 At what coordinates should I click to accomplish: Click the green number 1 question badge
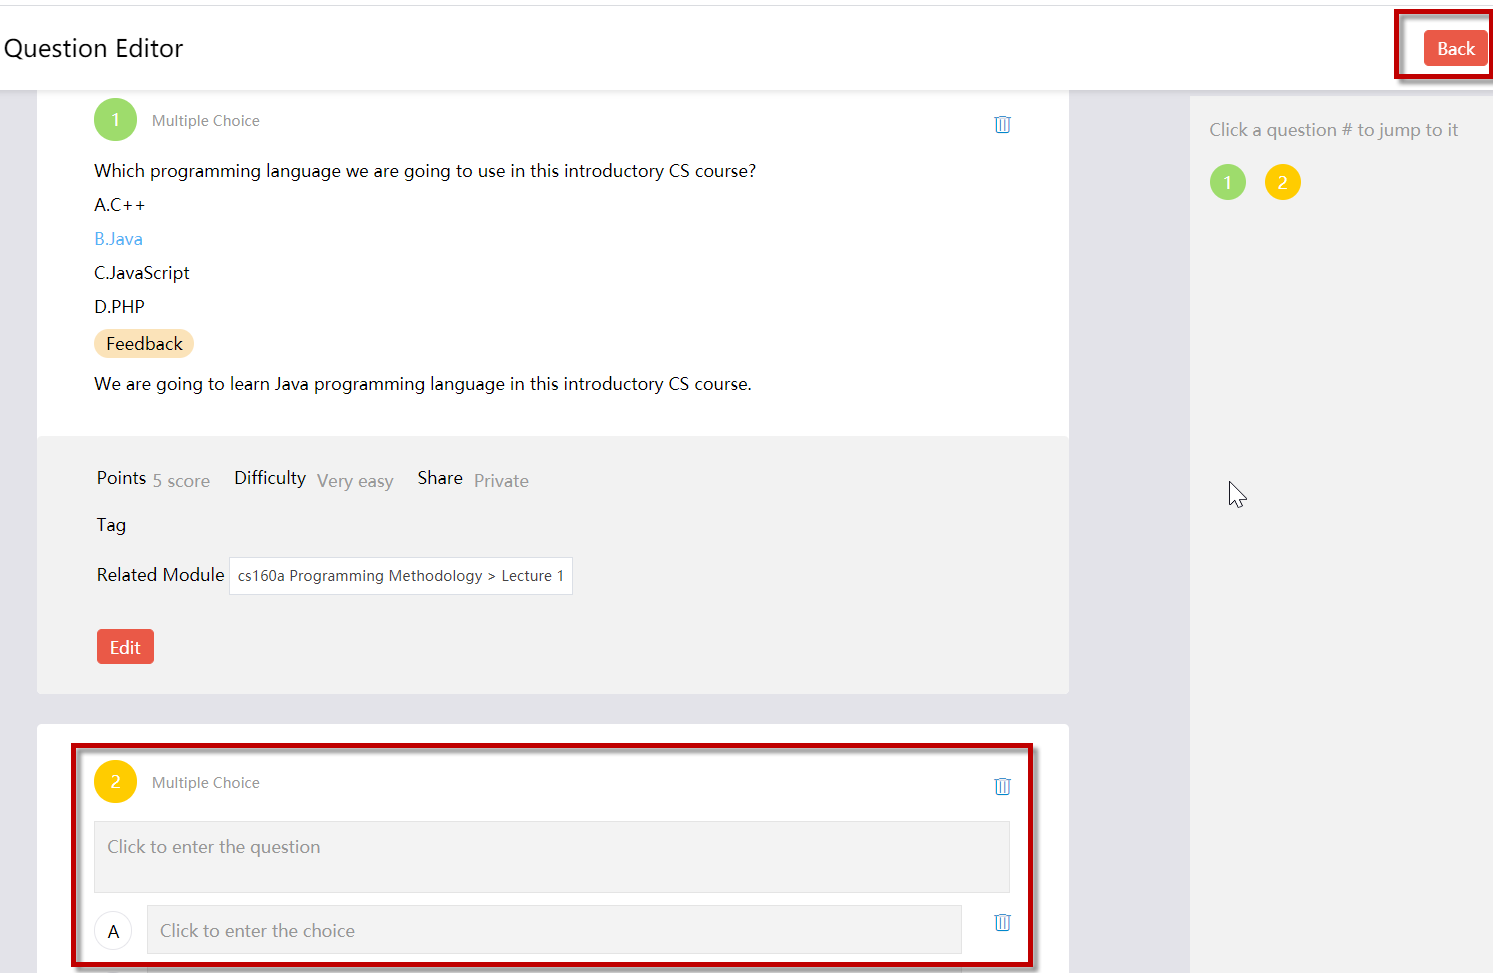[x=115, y=120]
